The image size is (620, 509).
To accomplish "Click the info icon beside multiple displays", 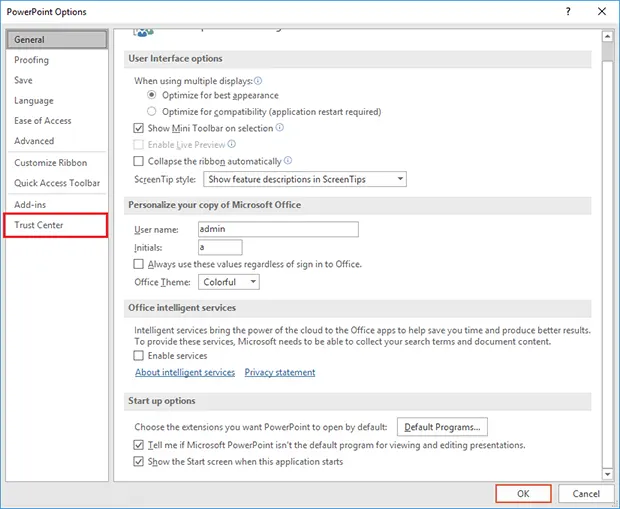I will click(258, 81).
